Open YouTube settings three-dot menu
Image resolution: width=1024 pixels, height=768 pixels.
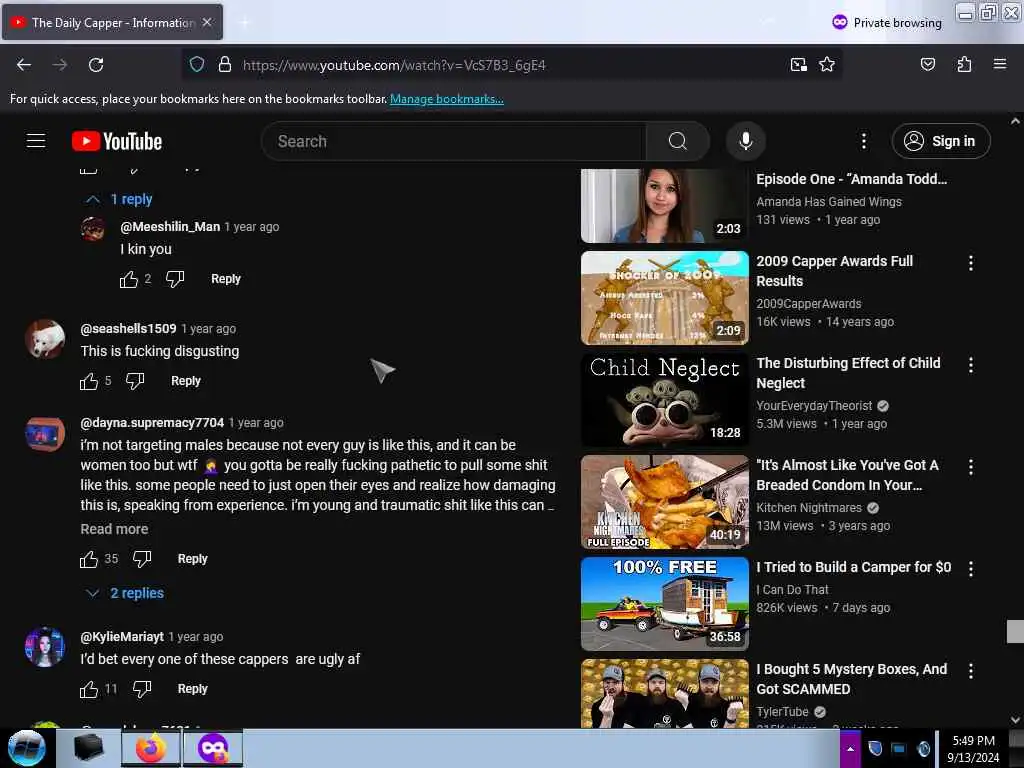pos(863,141)
